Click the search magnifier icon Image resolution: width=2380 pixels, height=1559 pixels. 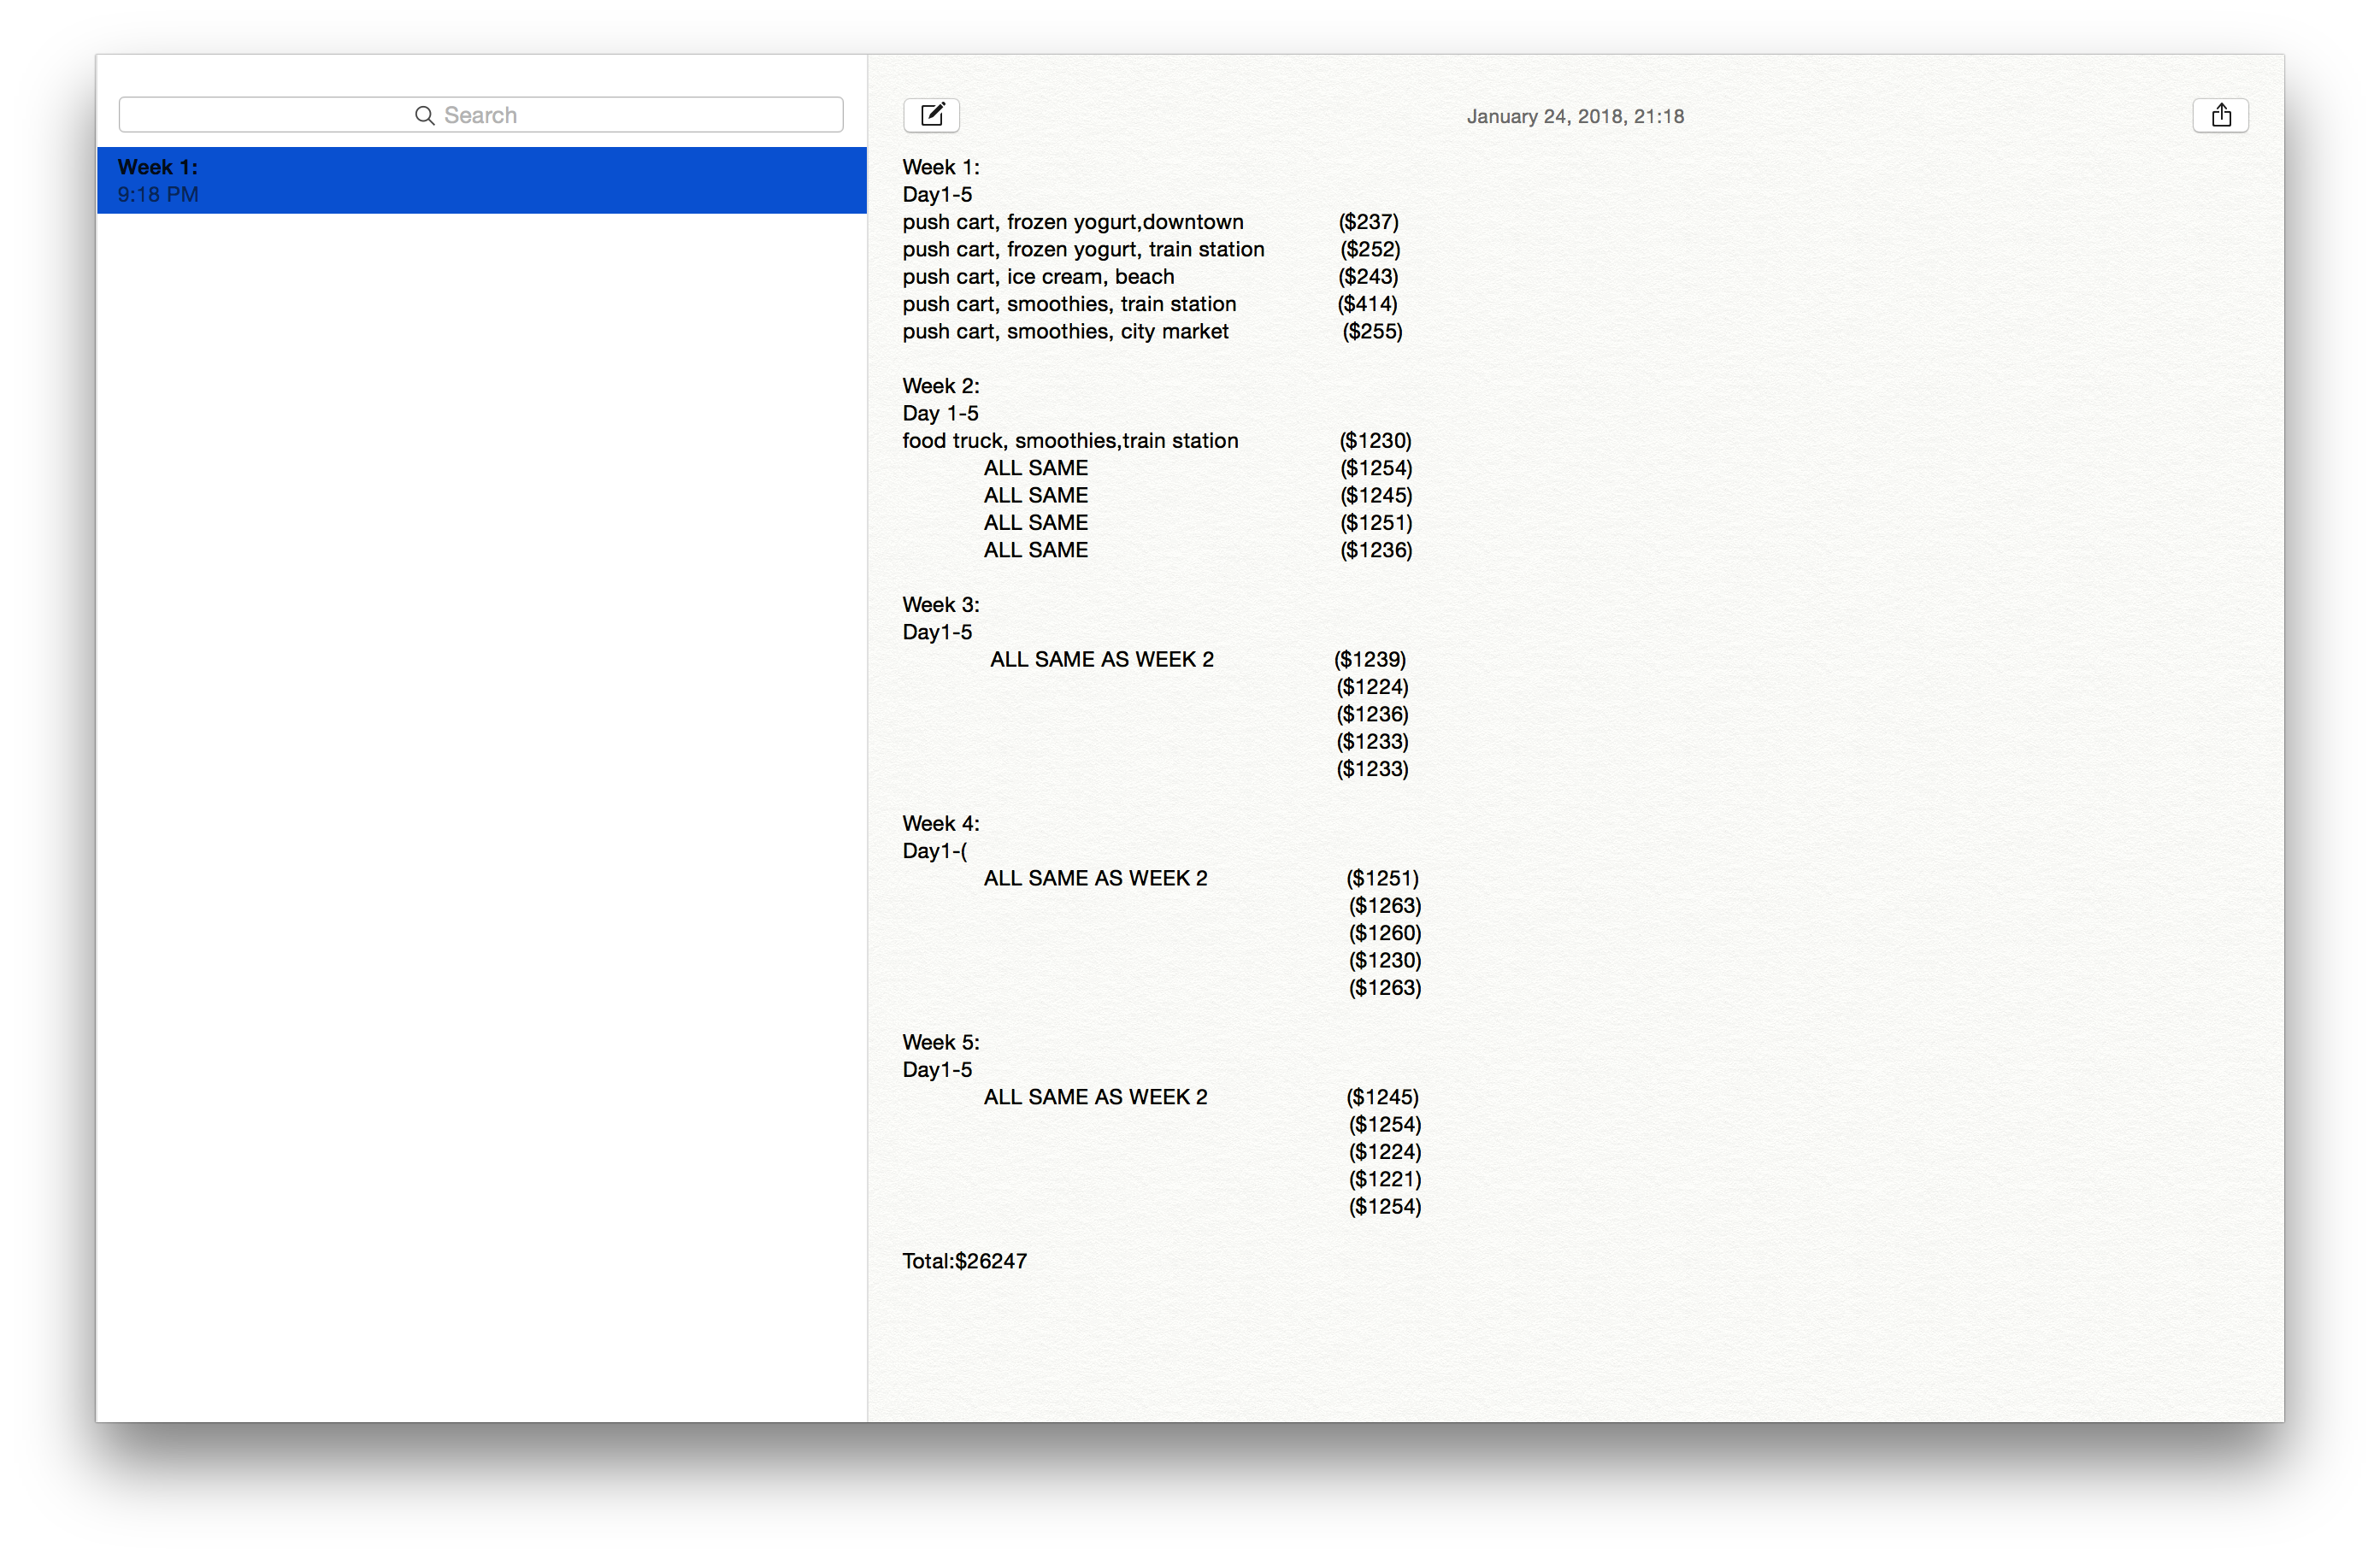425,116
